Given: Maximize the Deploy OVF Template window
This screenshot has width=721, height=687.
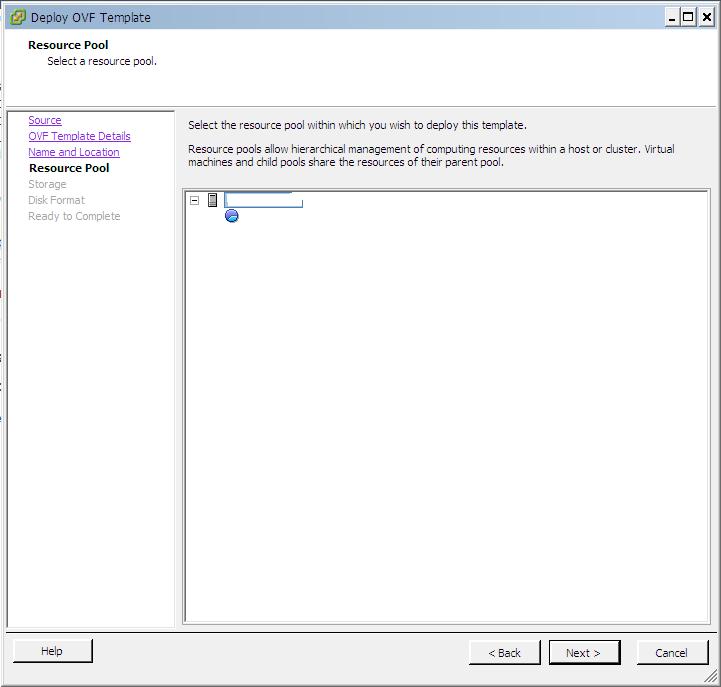Looking at the screenshot, I should [x=688, y=18].
